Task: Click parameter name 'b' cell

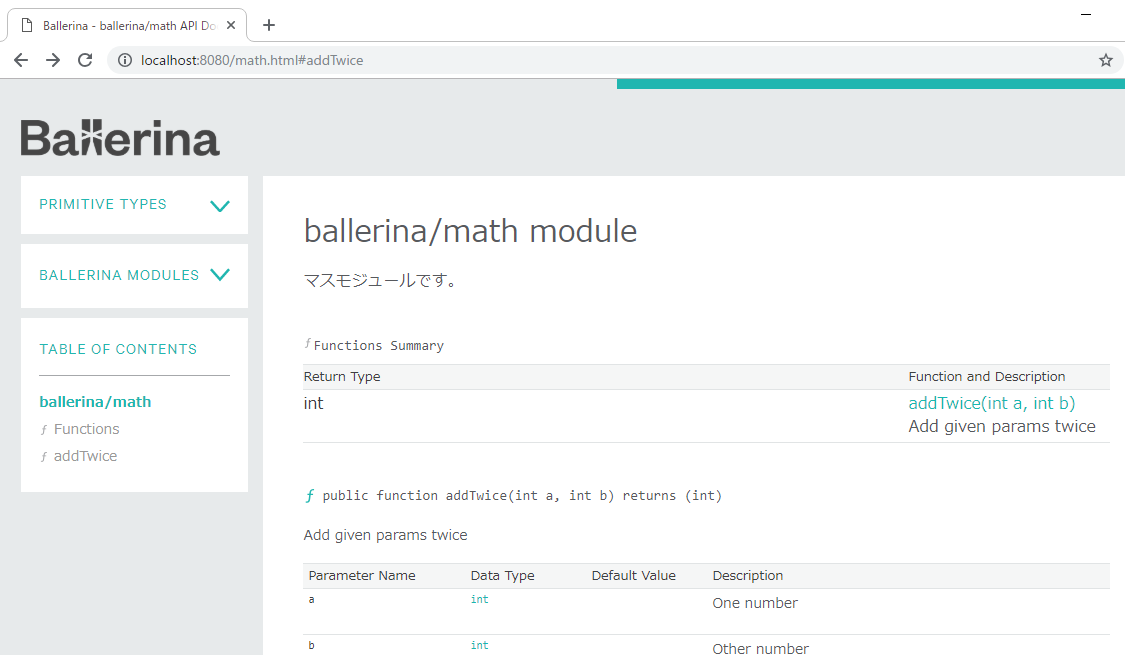Action: (311, 645)
